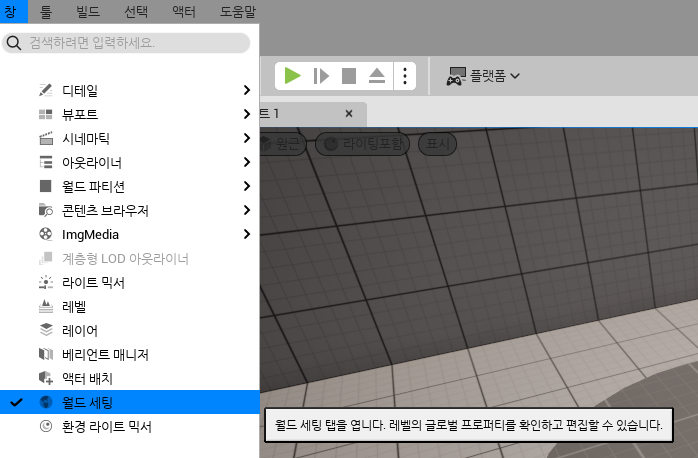Open the 툴 menu
The image size is (698, 458).
coord(46,11)
